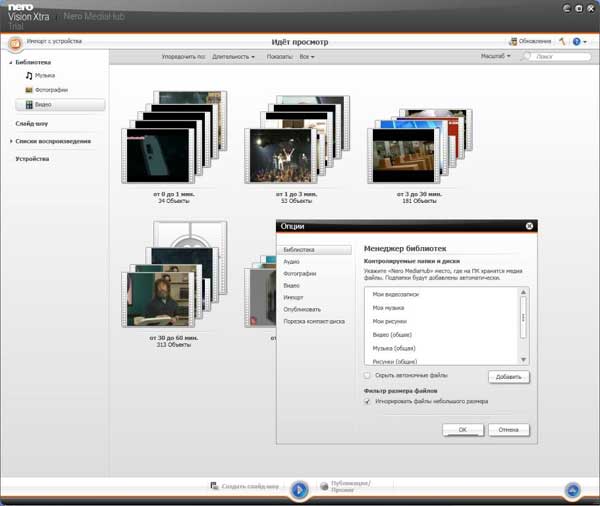
Task: Open the wrench tools icon in header
Action: 561,42
